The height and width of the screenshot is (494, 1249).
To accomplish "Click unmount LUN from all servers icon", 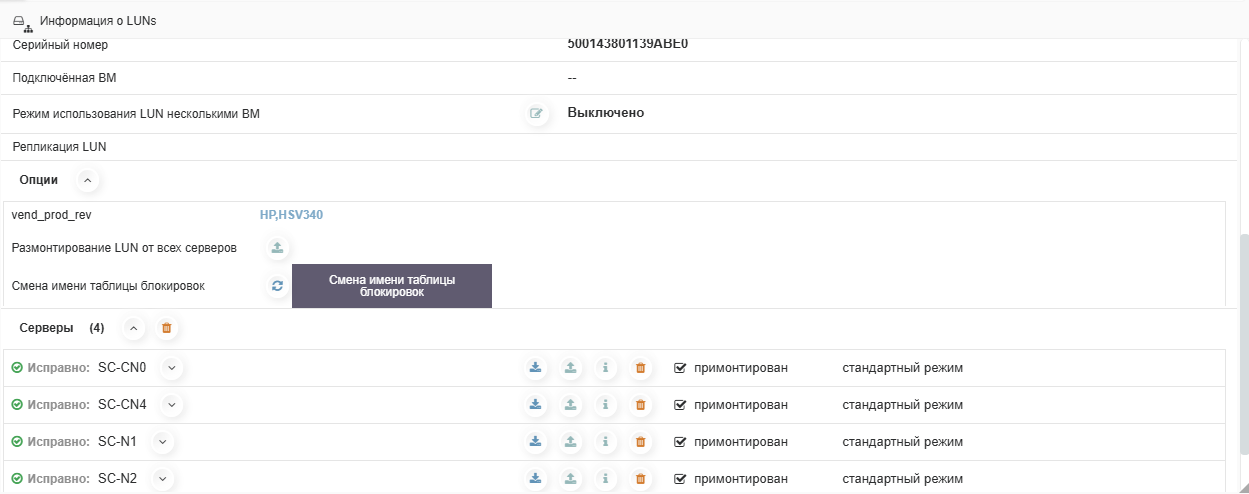I will click(278, 248).
